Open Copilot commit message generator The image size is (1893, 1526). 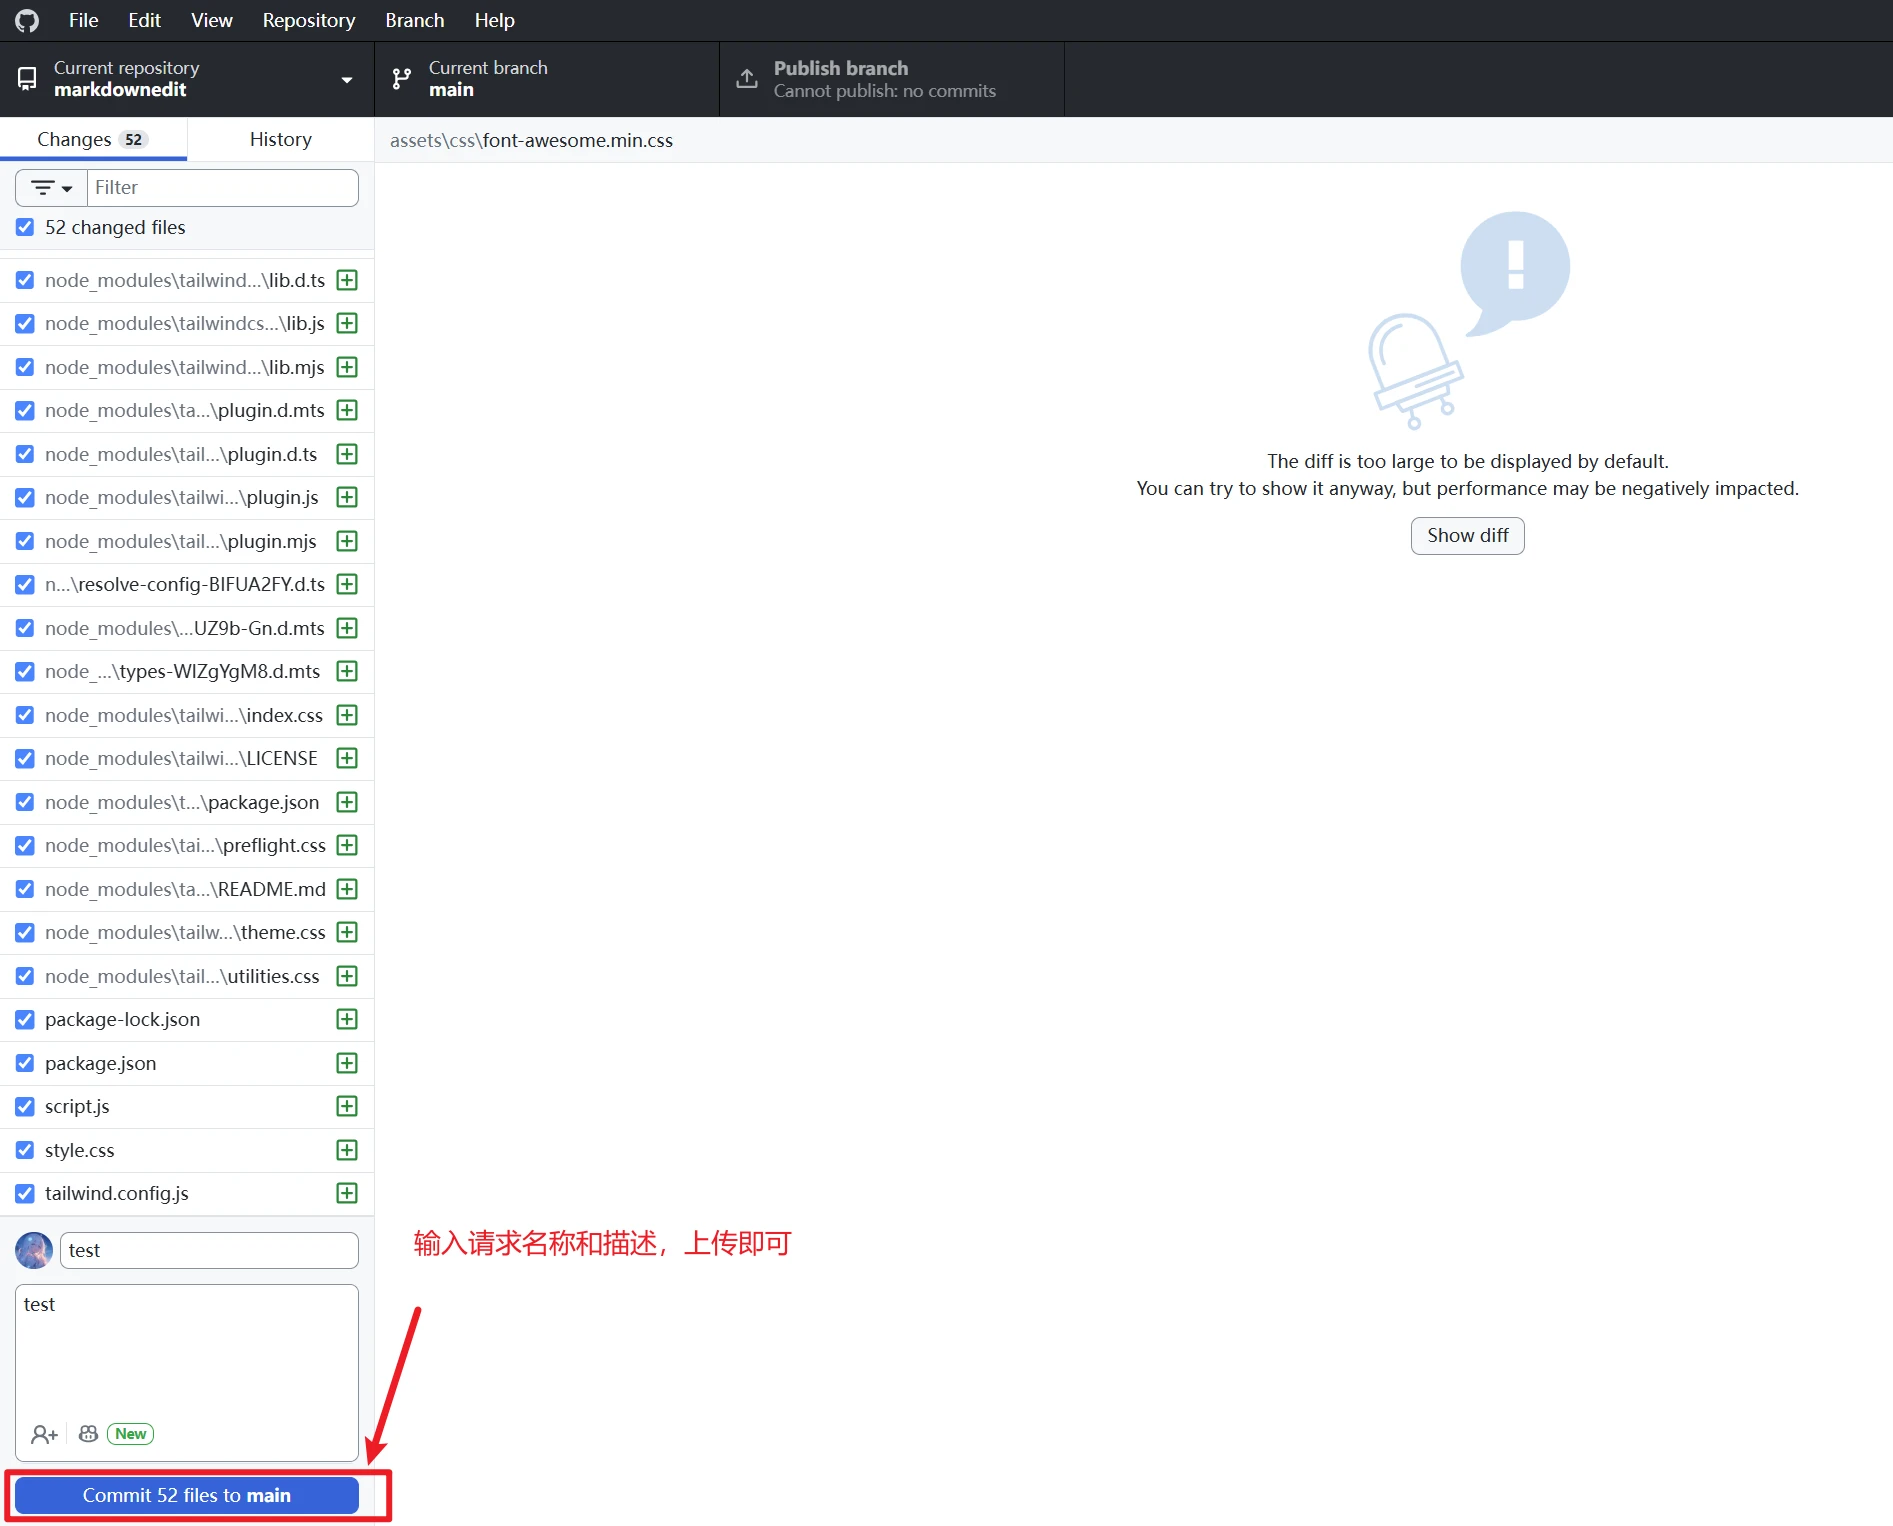click(87, 1433)
